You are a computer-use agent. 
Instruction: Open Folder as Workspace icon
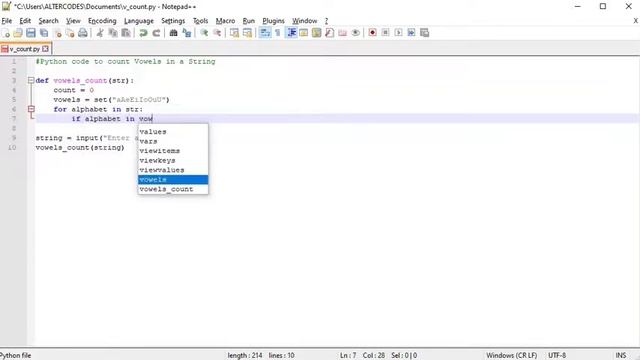342,33
